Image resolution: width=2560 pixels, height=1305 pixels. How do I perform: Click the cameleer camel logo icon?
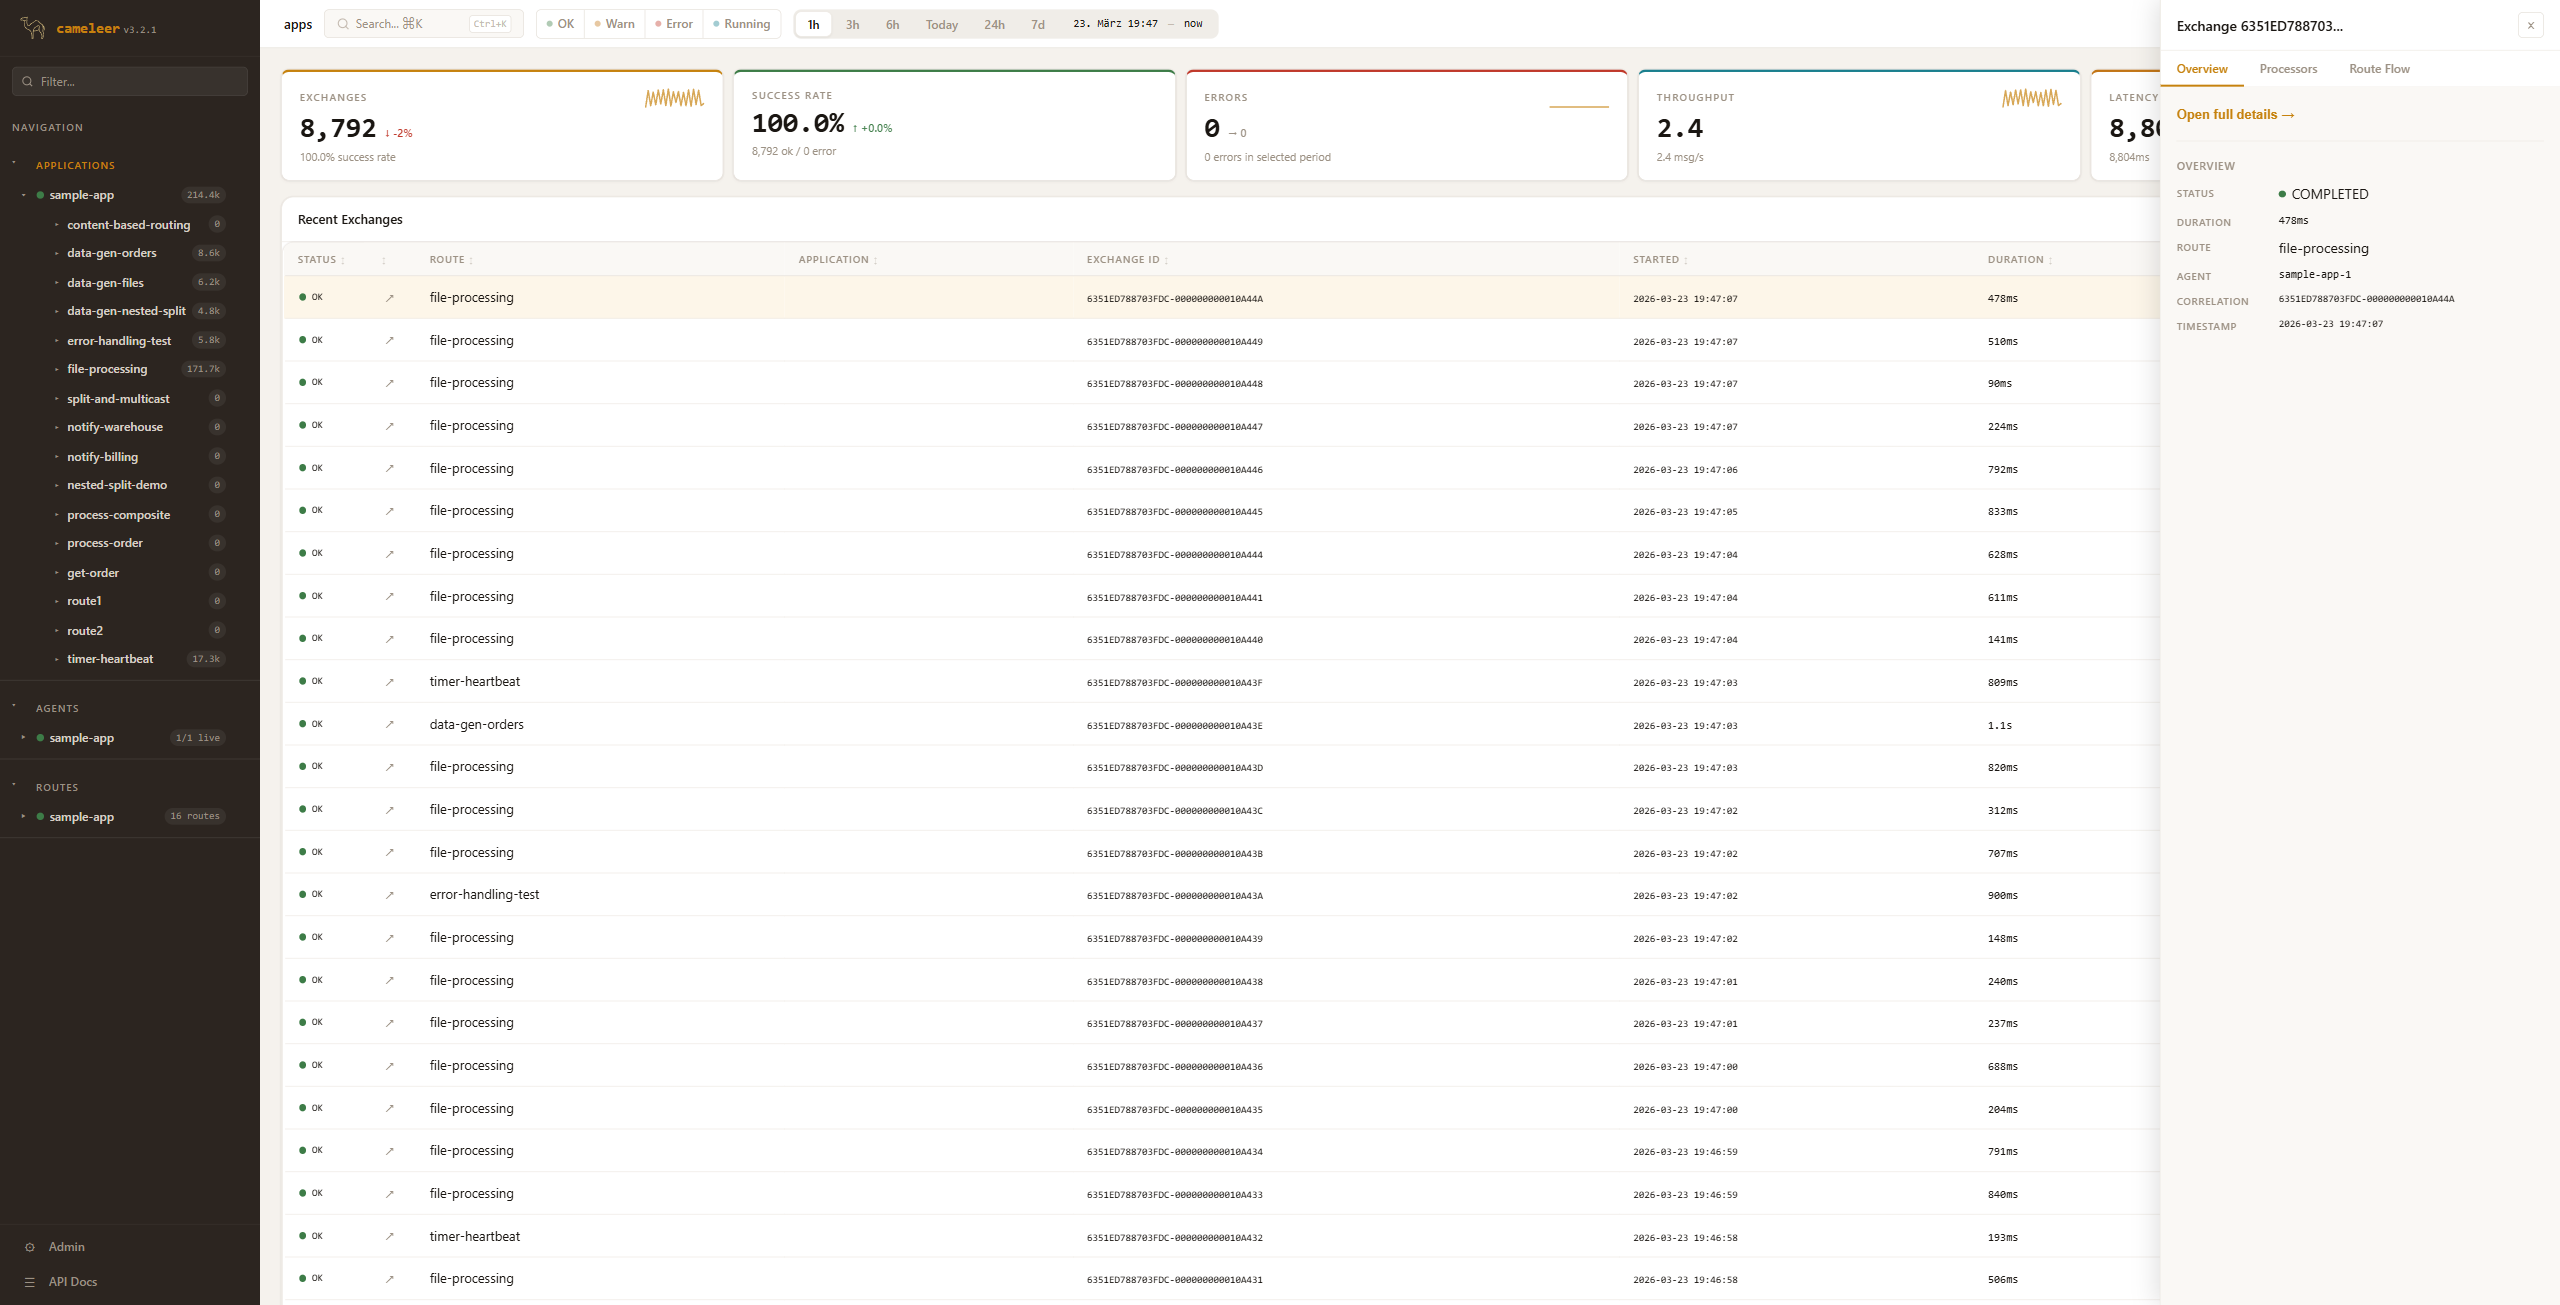(33, 28)
